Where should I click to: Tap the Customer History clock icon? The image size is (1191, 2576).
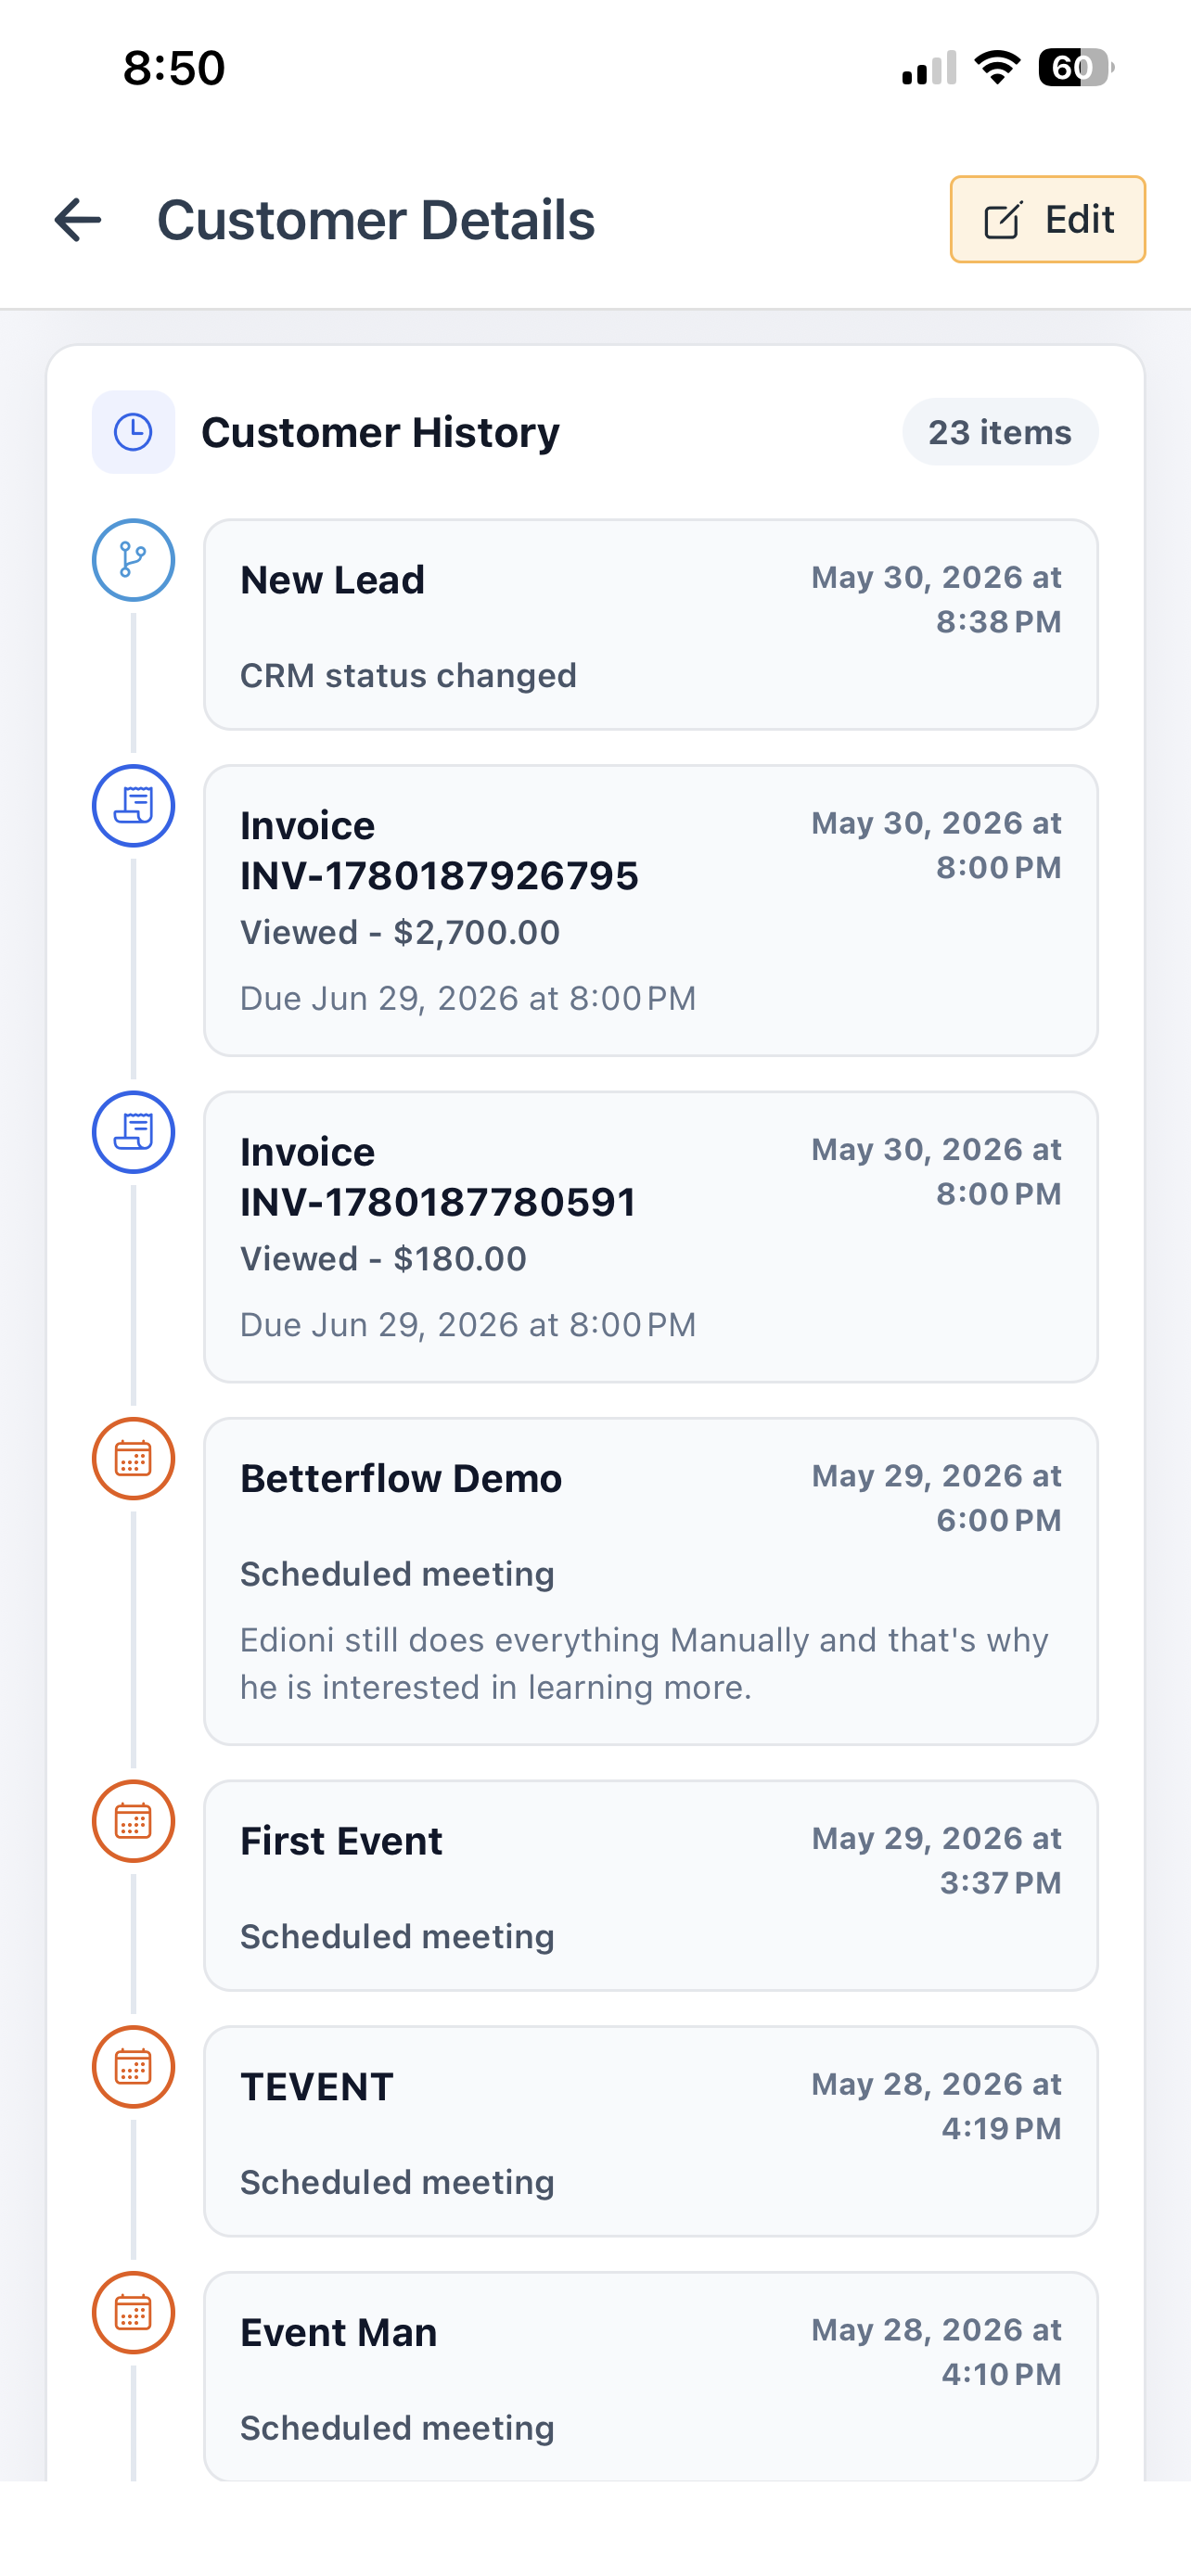133,432
